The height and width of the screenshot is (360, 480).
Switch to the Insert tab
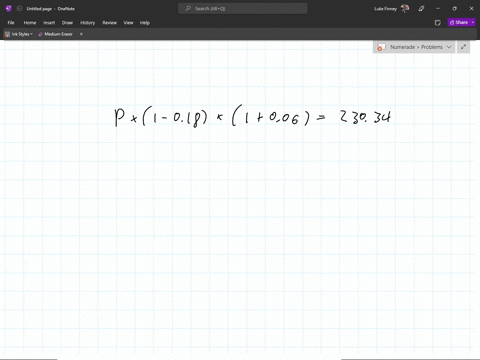[x=49, y=23]
